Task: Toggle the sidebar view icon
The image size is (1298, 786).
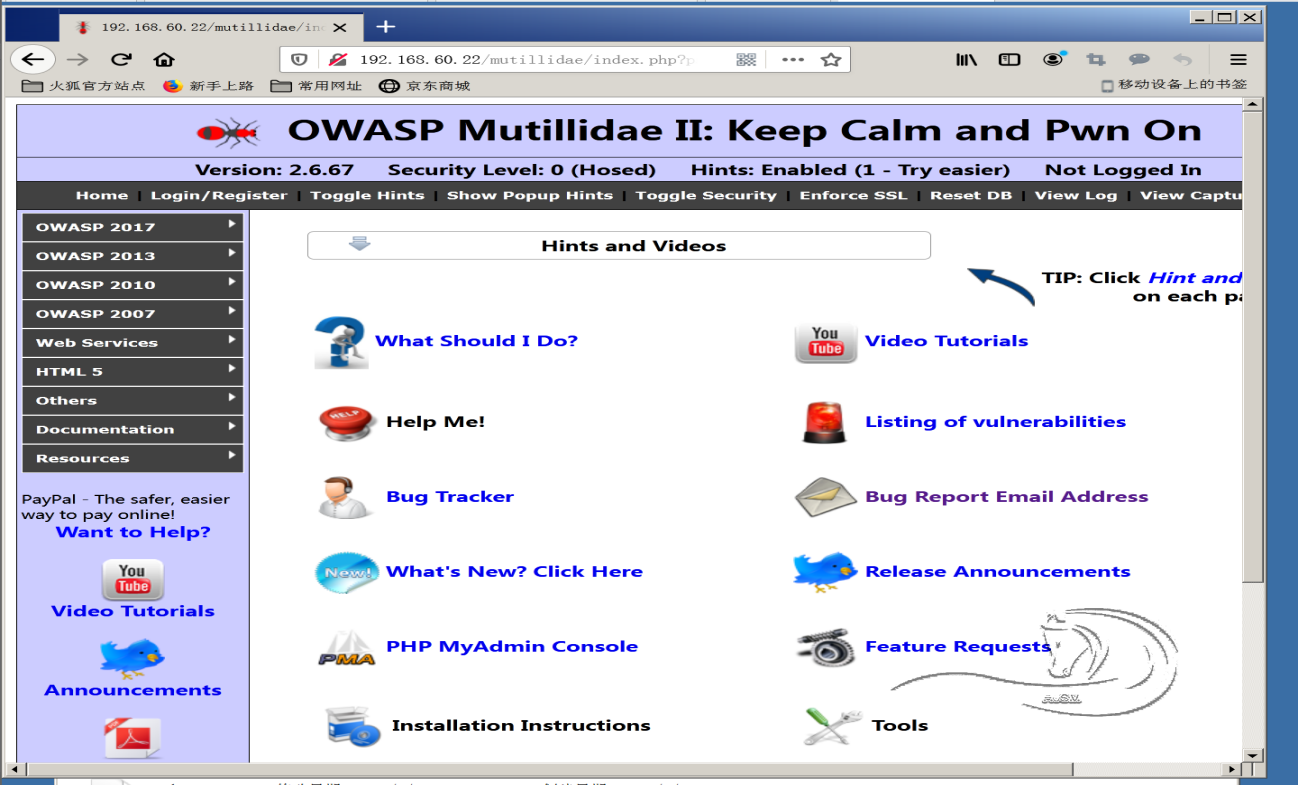Action: tap(1010, 59)
